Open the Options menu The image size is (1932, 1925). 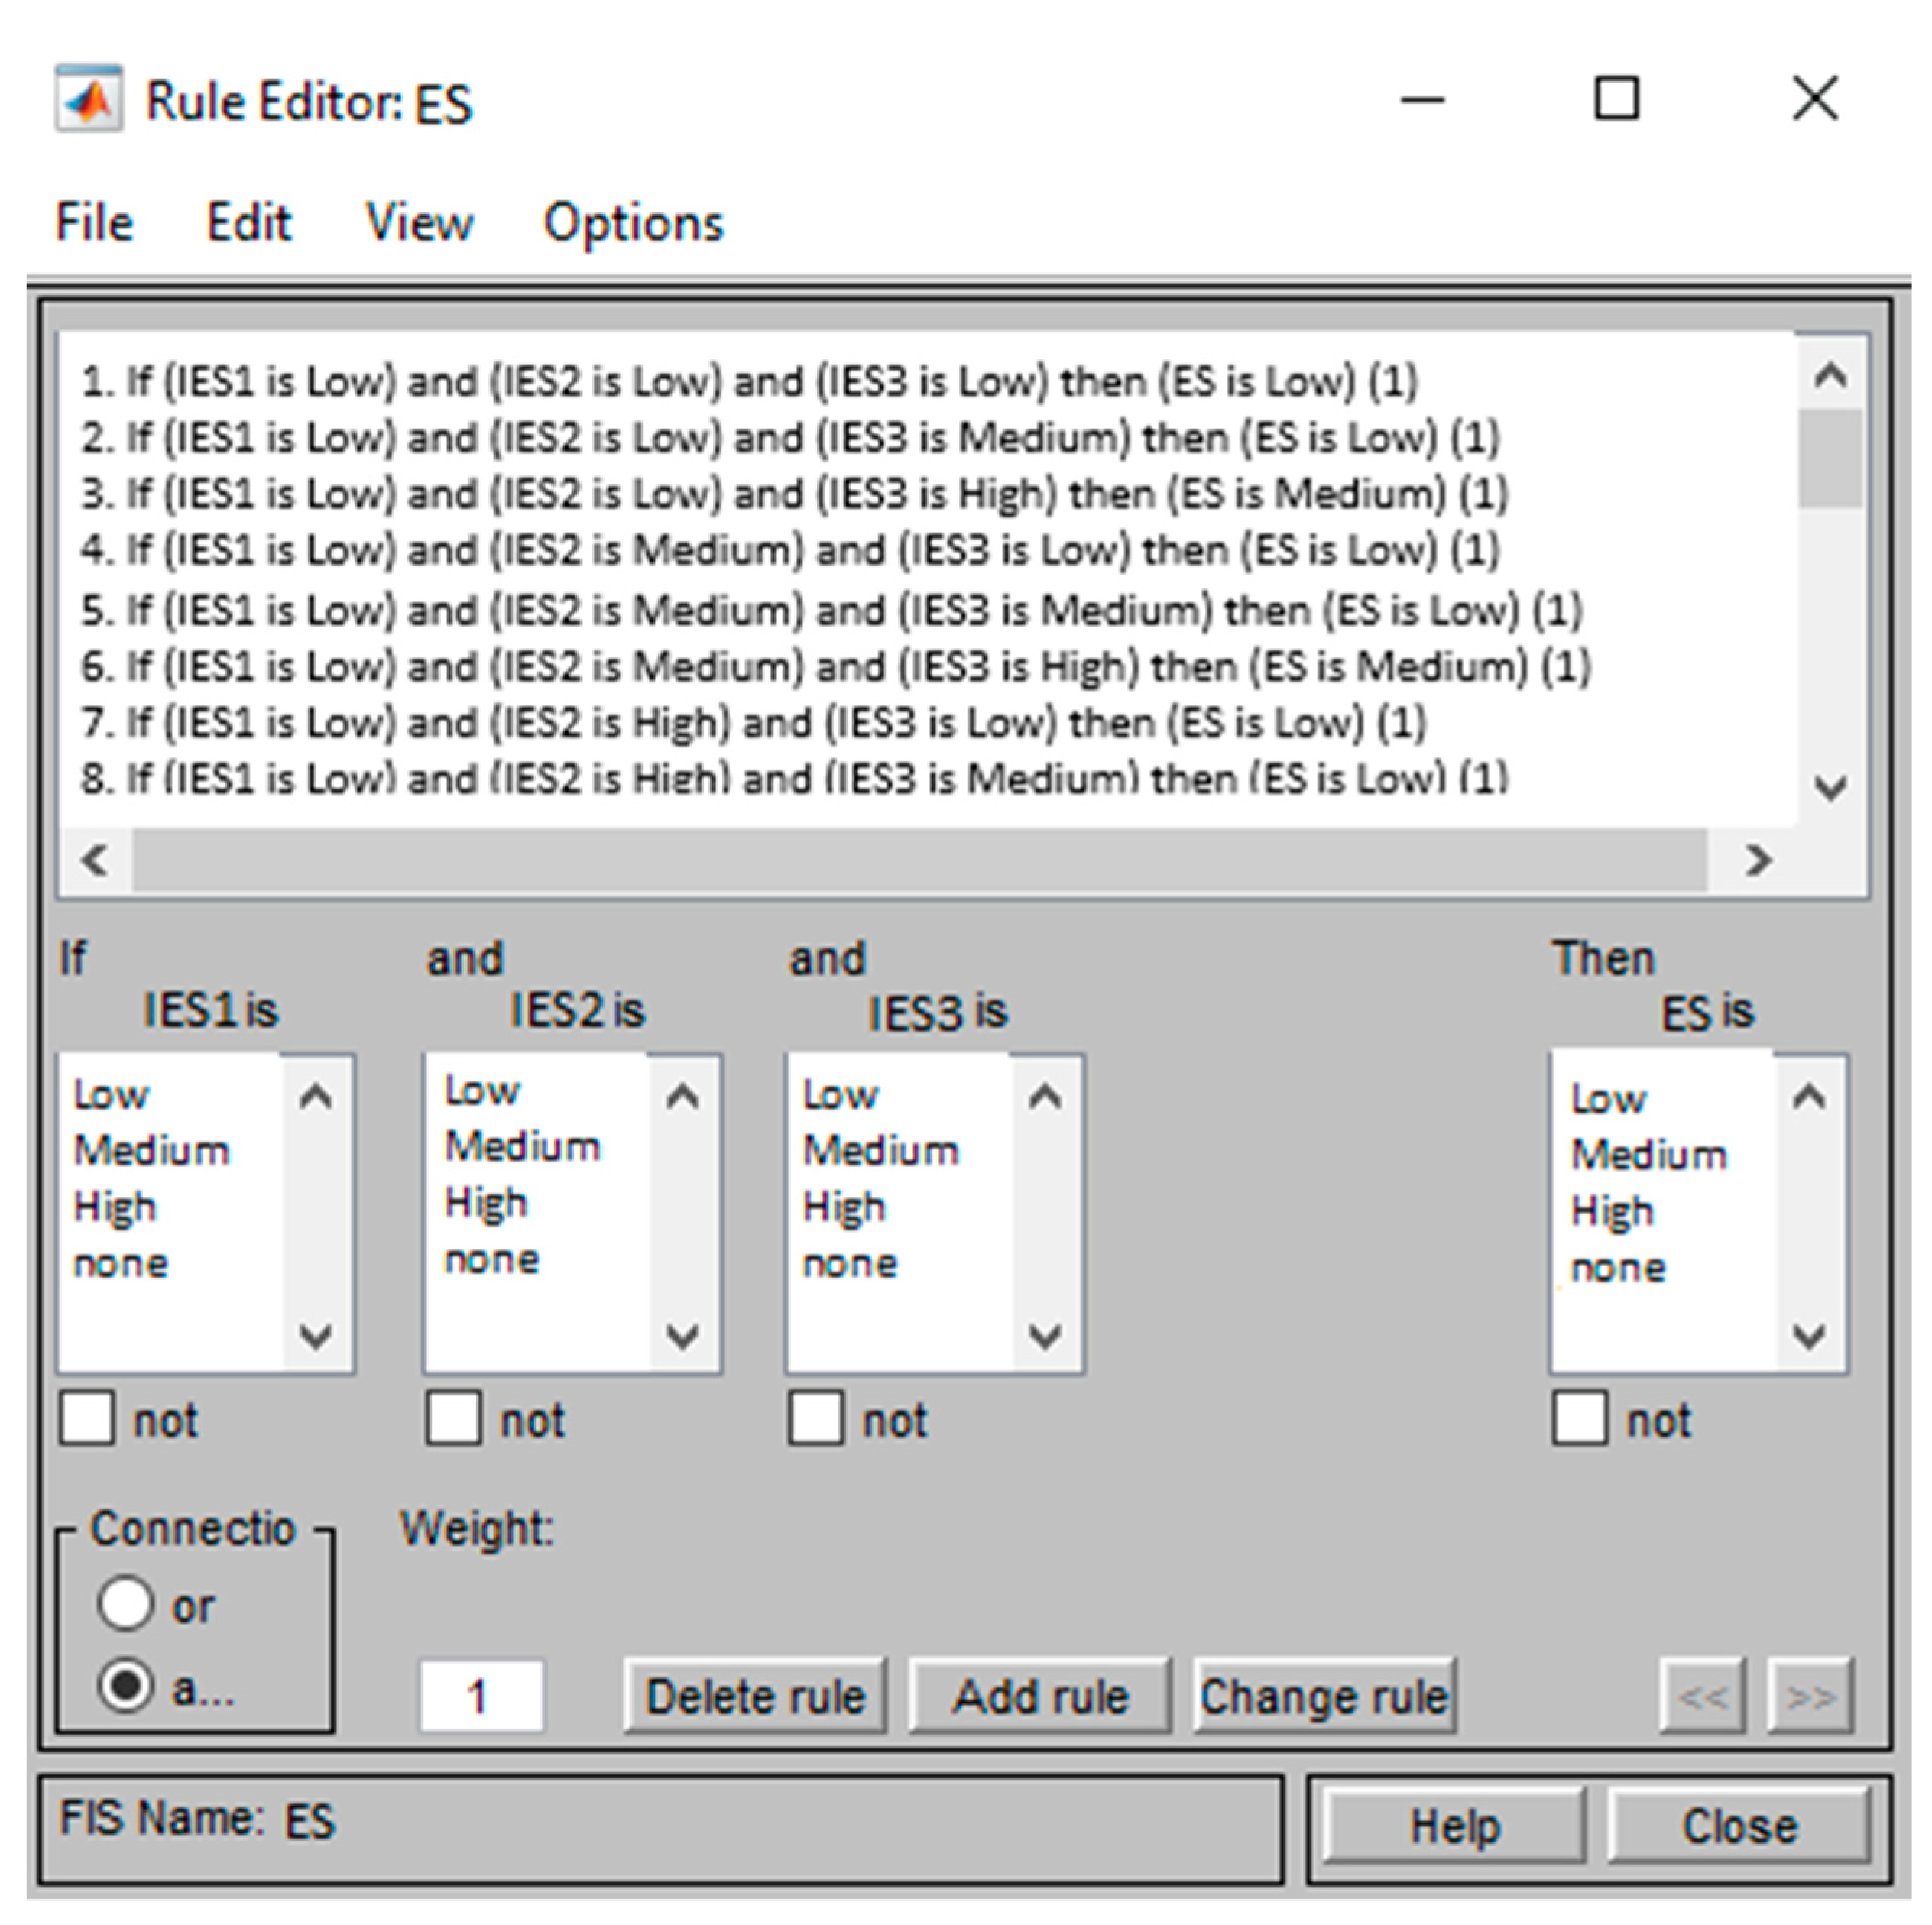(x=633, y=222)
